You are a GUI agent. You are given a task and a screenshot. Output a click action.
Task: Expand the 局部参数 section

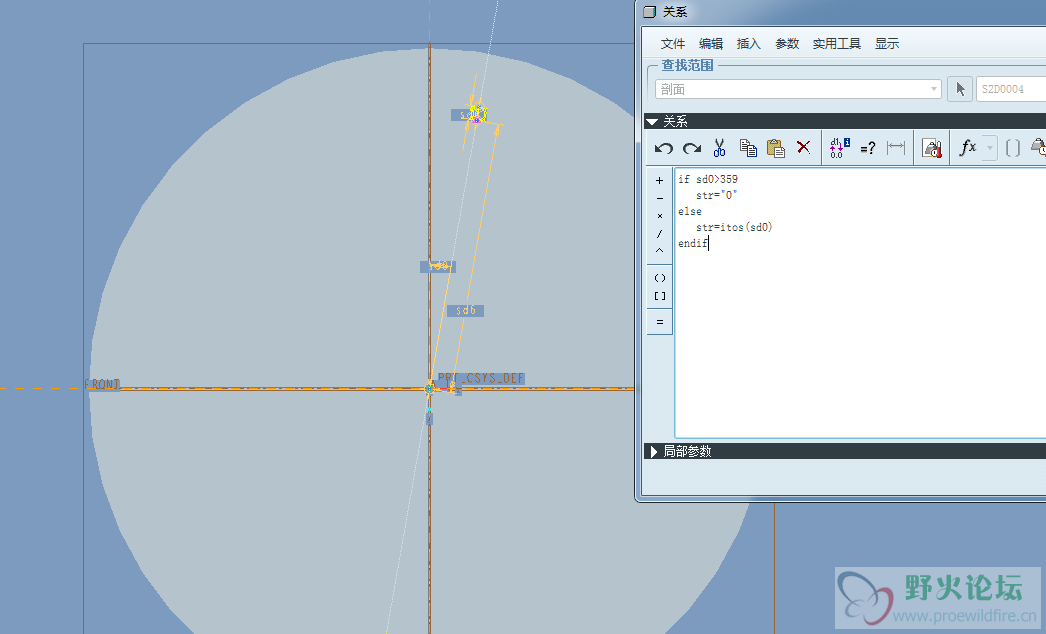(653, 451)
